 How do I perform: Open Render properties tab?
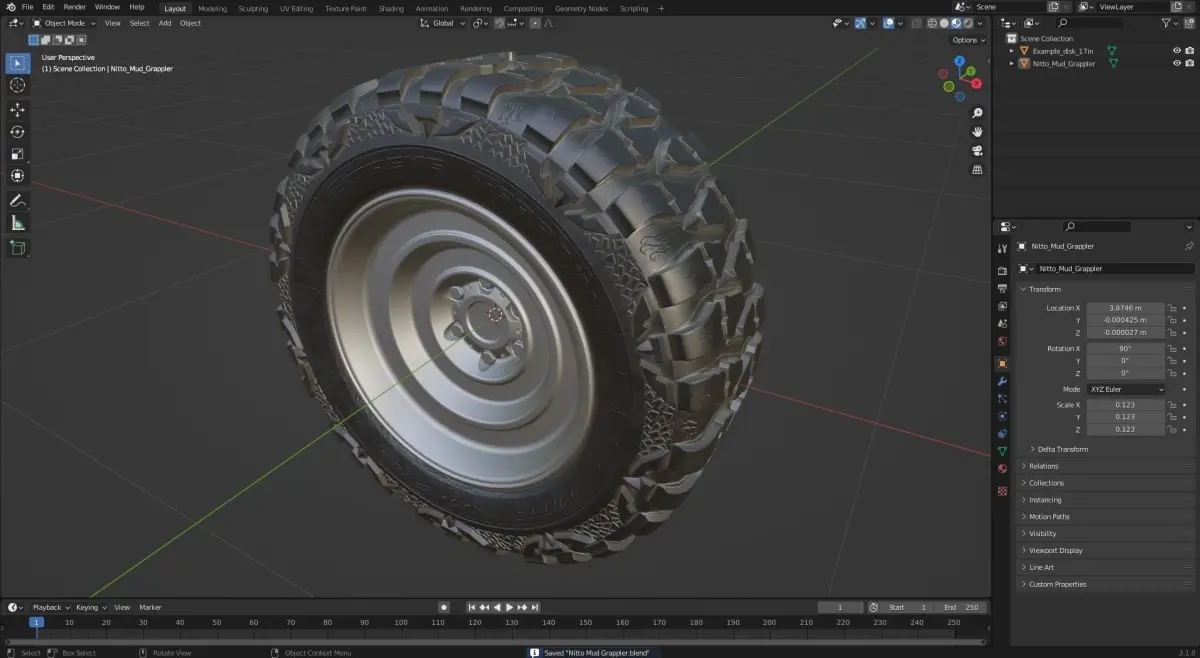[x=1002, y=271]
